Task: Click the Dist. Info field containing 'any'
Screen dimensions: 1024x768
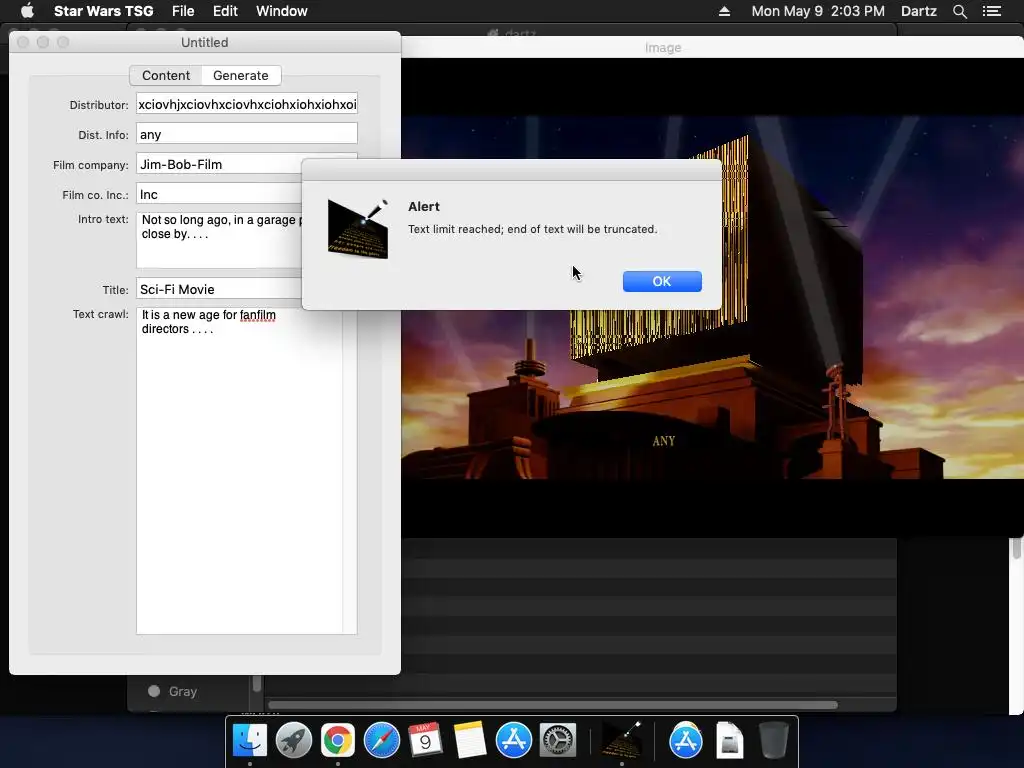Action: point(247,135)
